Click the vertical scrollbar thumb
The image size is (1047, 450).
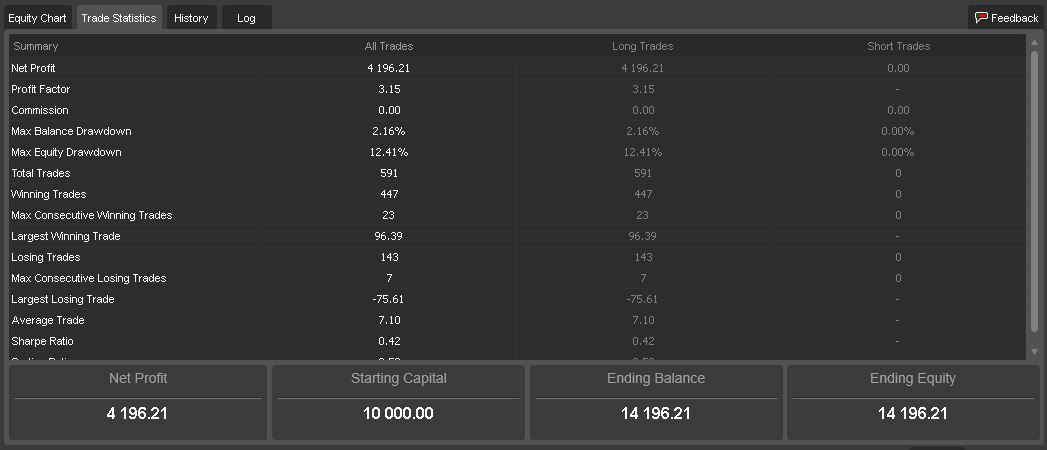pos(1034,190)
